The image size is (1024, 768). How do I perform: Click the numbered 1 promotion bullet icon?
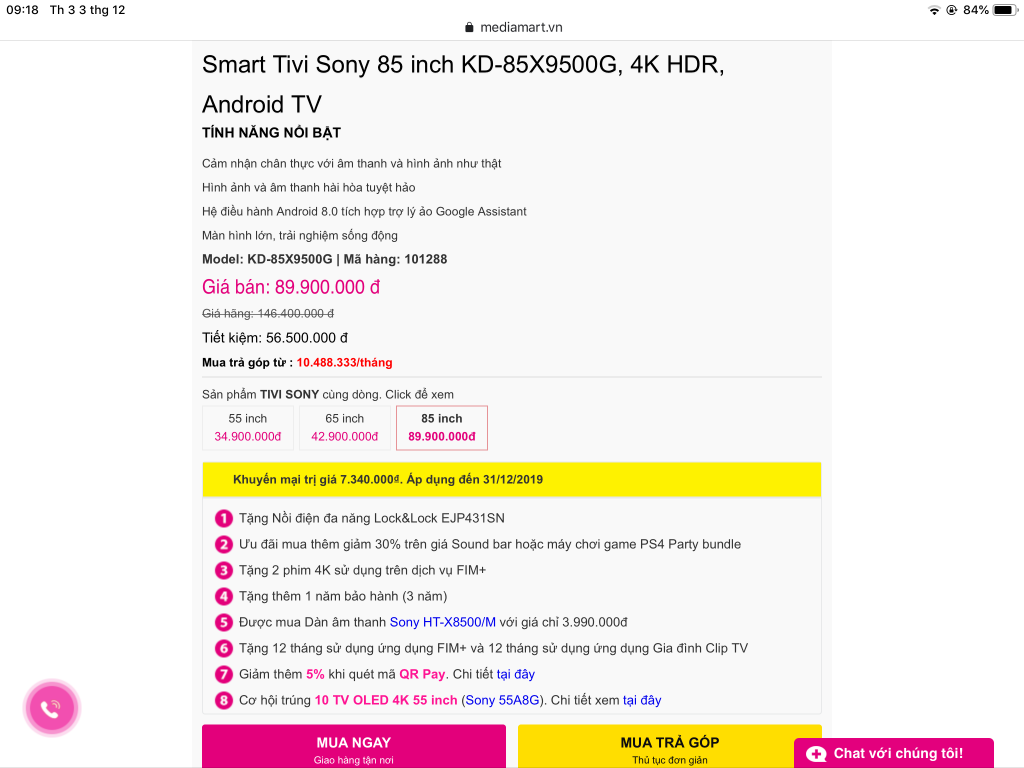coord(223,519)
